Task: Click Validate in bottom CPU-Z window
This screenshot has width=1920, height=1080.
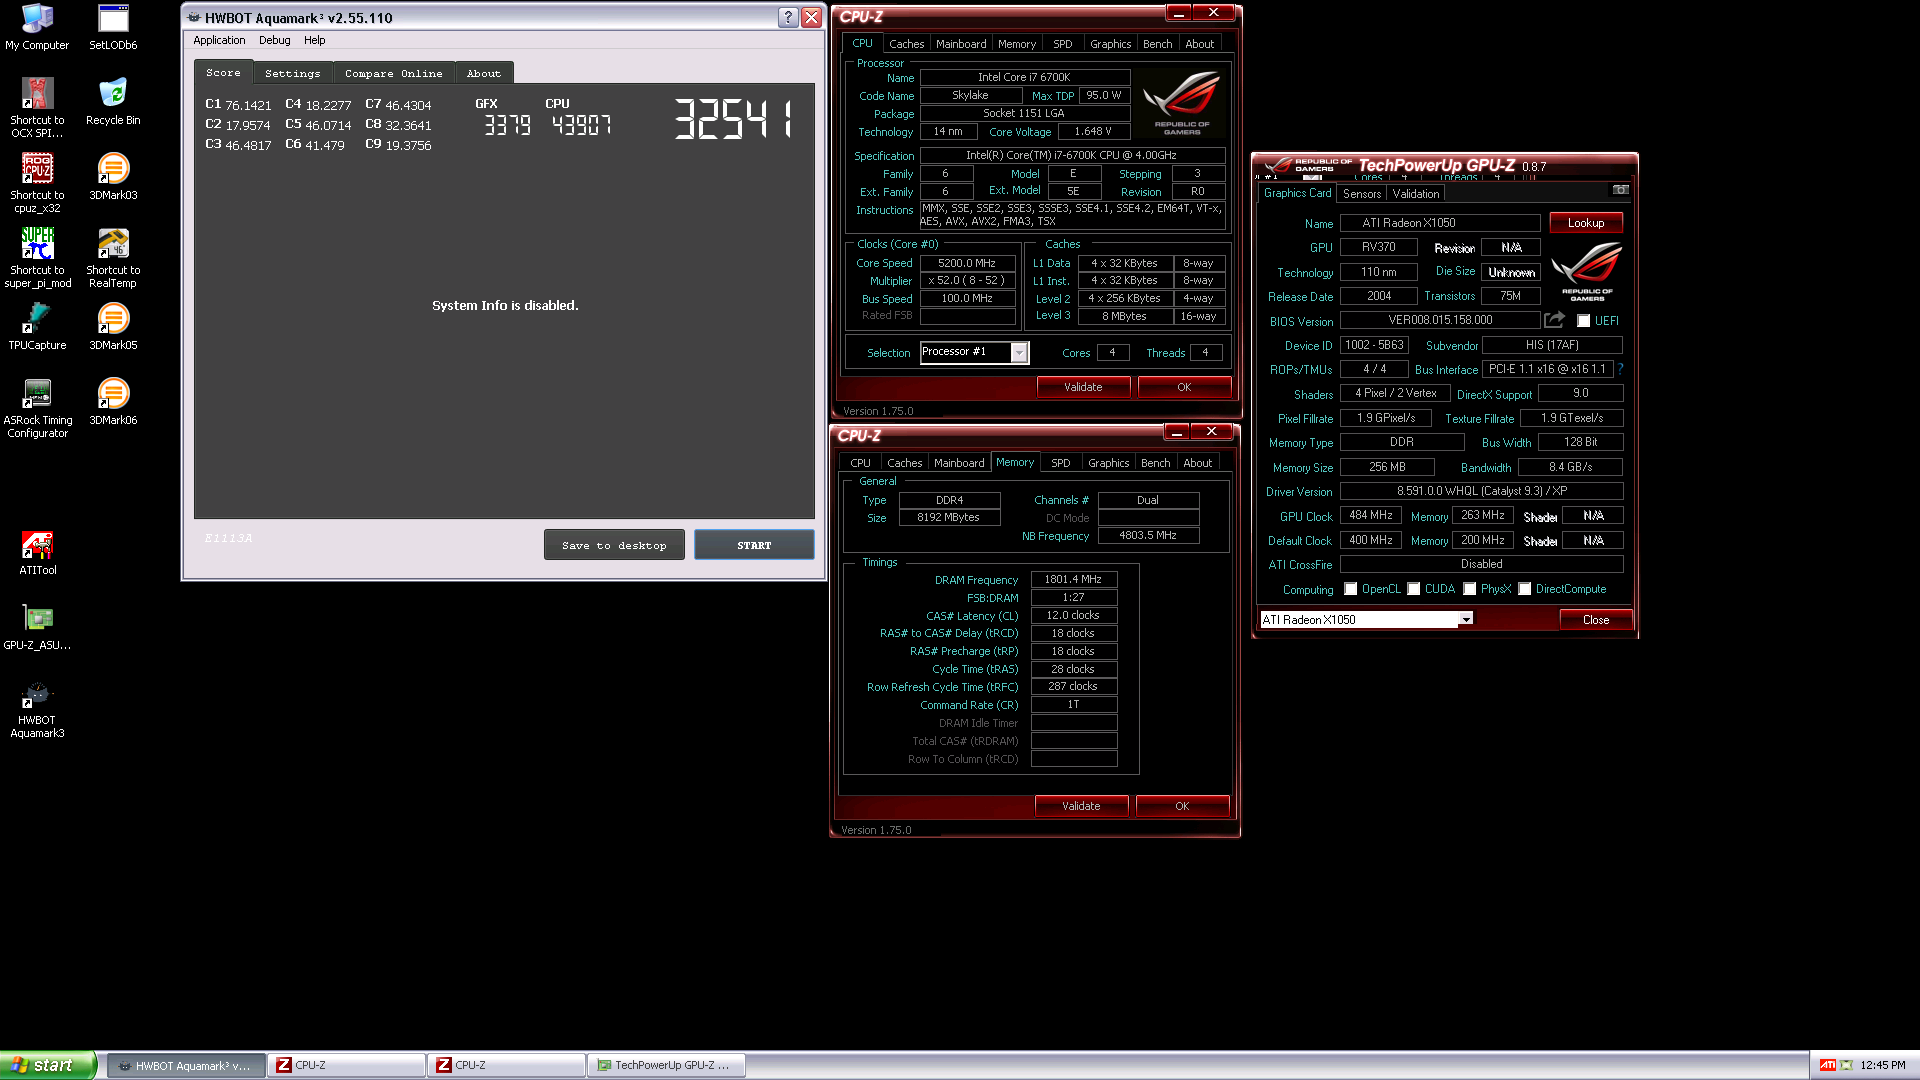Action: [1081, 806]
